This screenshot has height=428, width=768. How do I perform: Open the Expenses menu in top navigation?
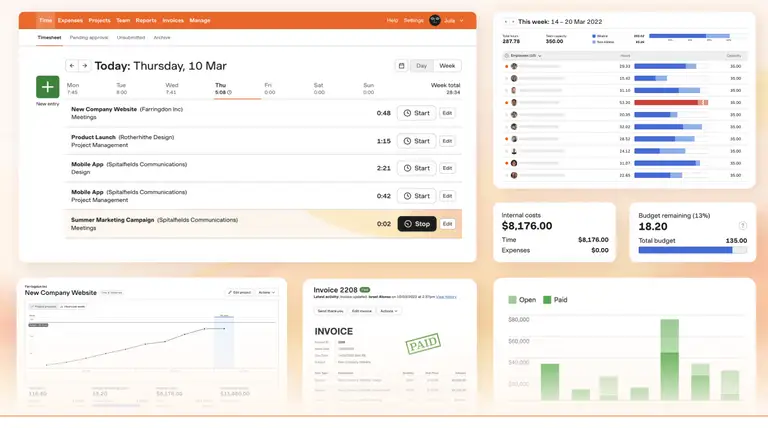(70, 20)
